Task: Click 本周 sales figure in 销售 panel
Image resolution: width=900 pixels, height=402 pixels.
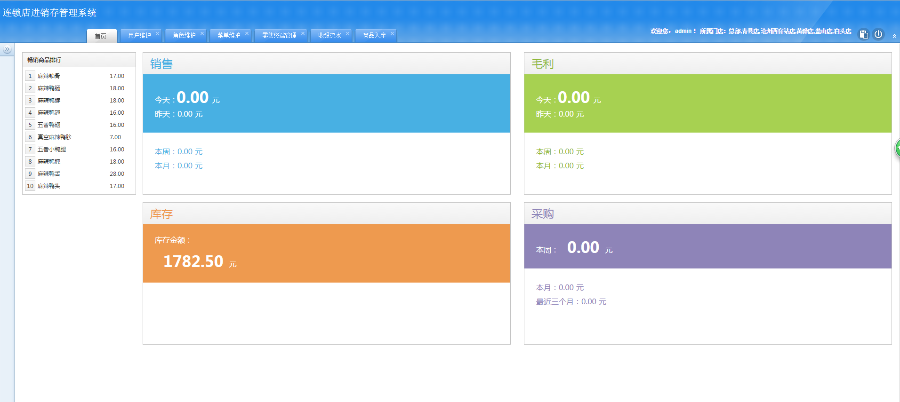Action: click(x=190, y=152)
